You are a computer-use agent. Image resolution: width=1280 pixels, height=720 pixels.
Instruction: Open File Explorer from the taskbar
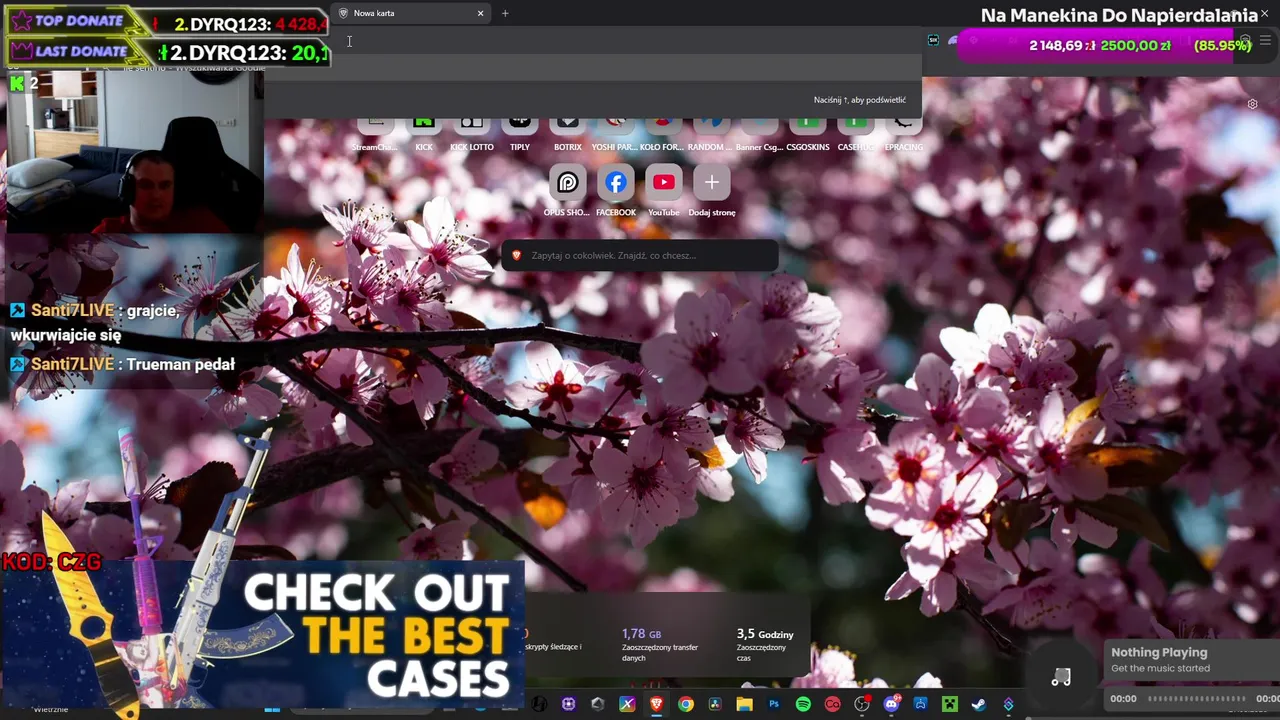click(744, 704)
